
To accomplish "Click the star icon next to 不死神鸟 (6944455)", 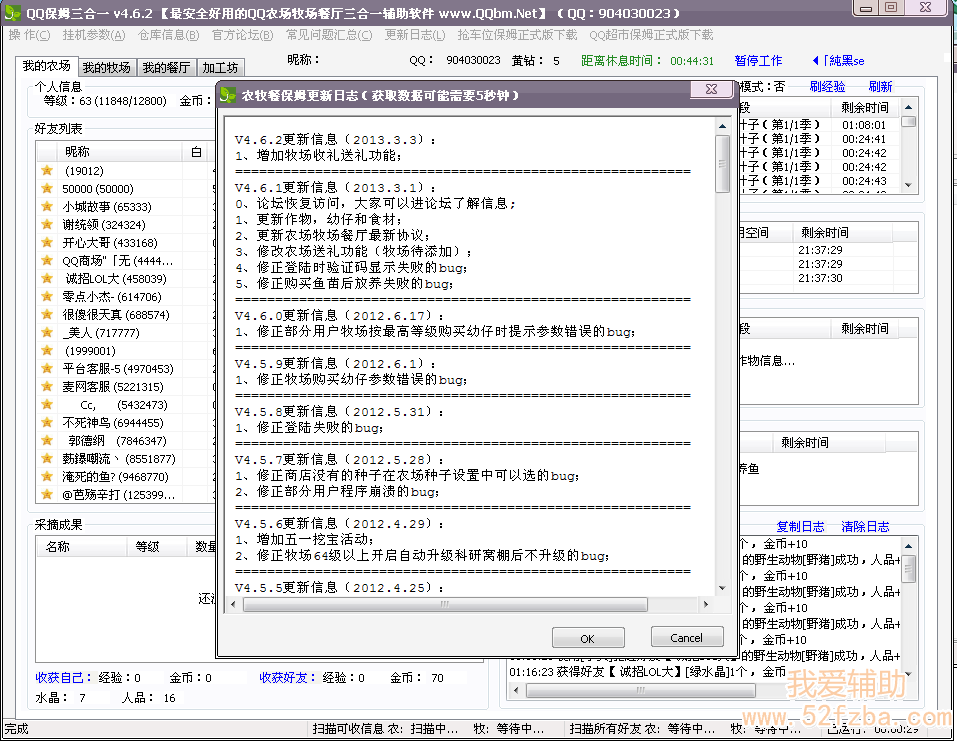I will [x=46, y=422].
